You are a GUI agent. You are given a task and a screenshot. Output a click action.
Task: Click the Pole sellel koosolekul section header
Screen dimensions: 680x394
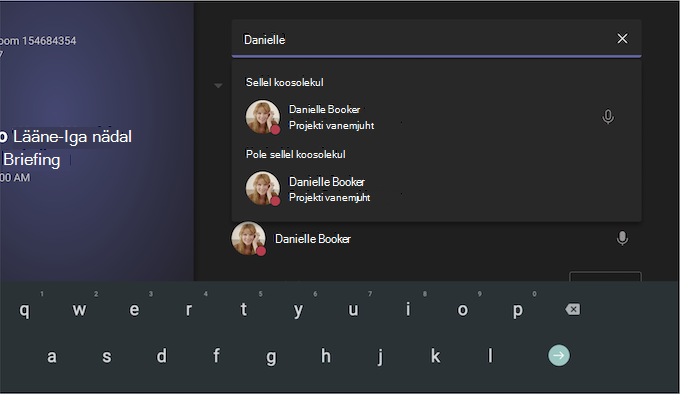(x=296, y=154)
